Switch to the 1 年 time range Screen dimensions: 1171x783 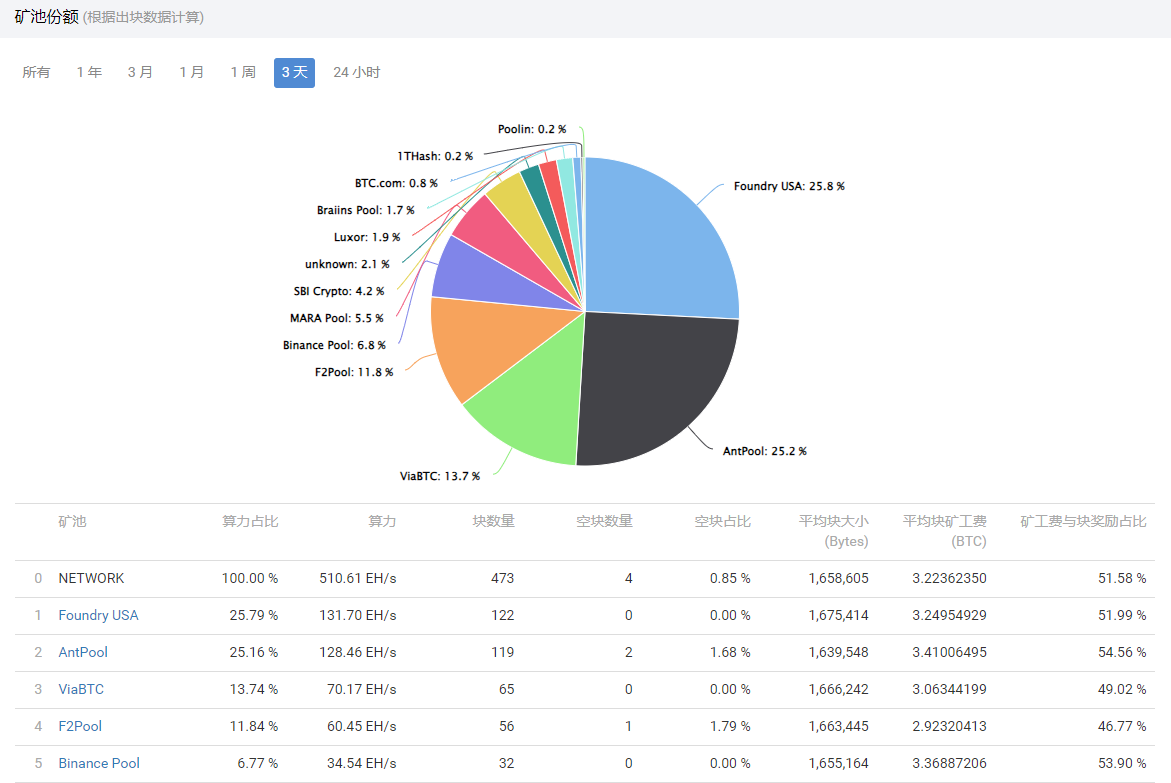89,72
